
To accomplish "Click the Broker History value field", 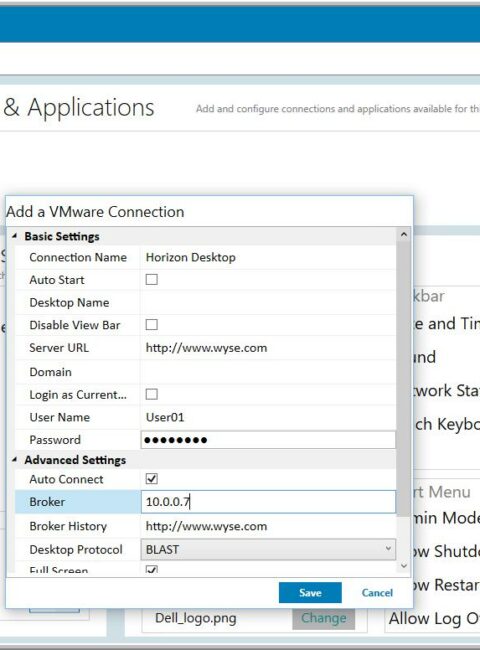I will tap(268, 526).
